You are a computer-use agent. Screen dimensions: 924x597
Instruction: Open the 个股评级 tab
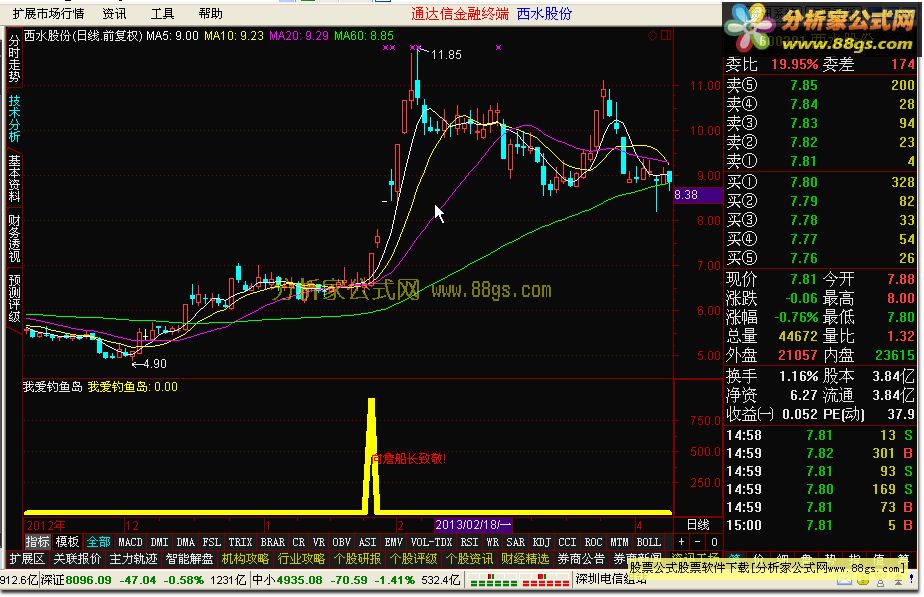click(x=414, y=559)
